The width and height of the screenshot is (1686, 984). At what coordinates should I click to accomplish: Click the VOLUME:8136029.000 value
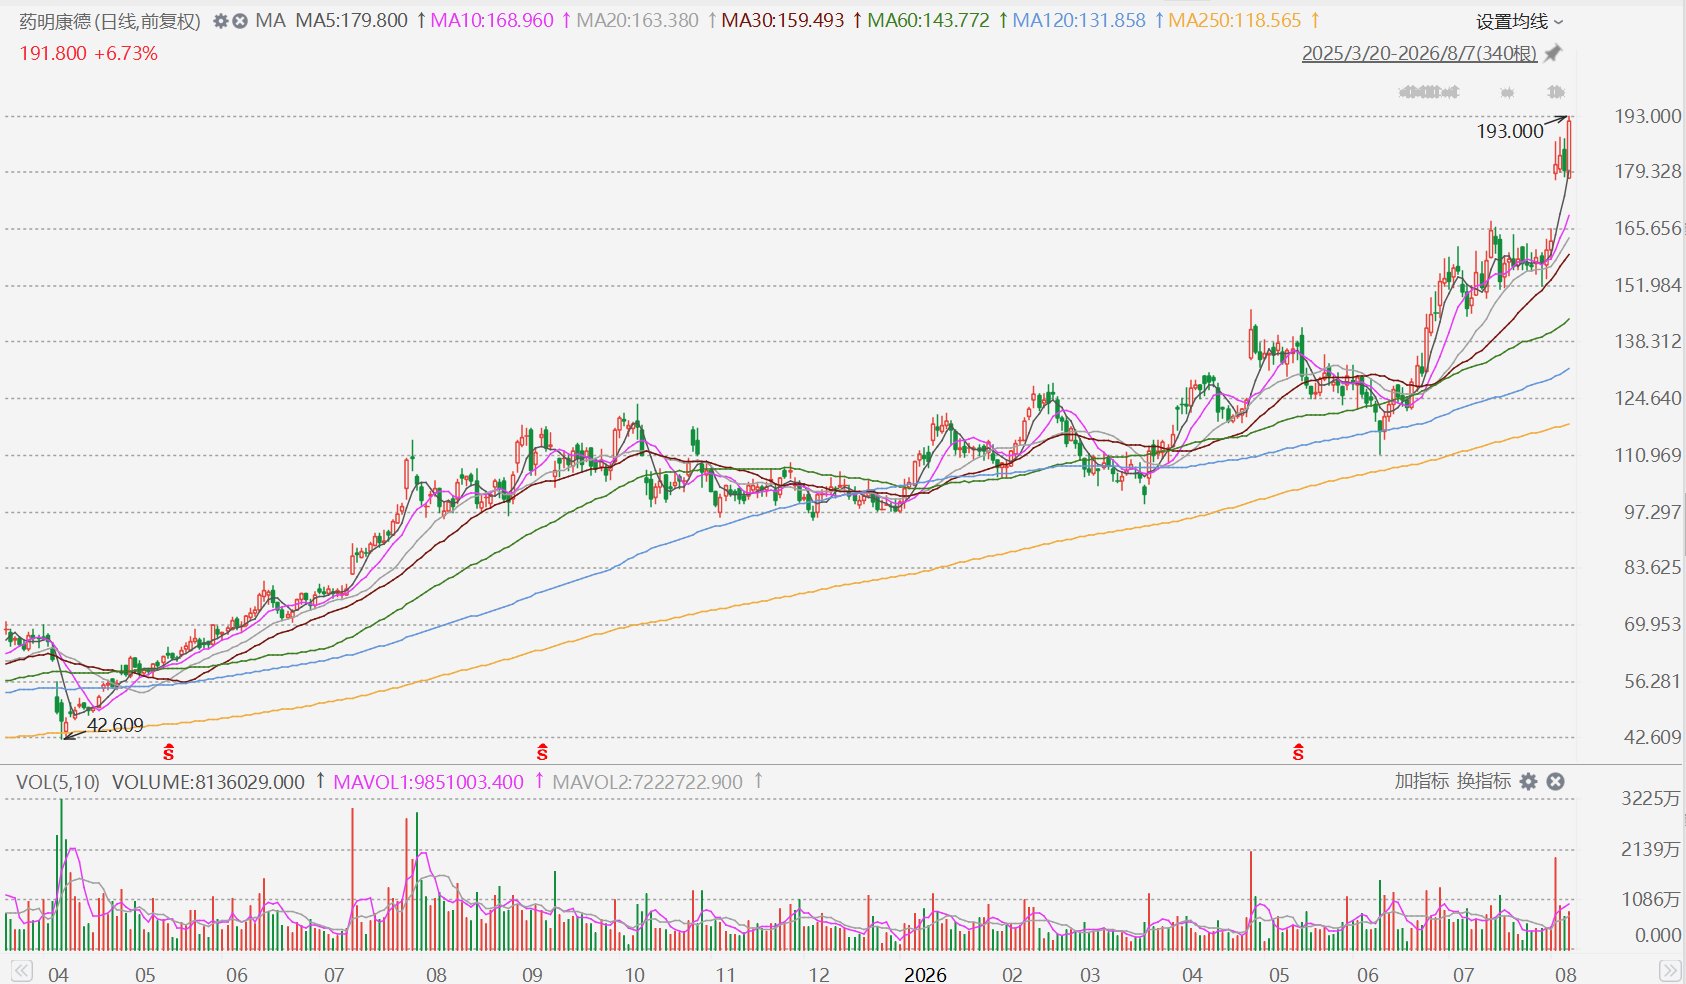coord(208,782)
